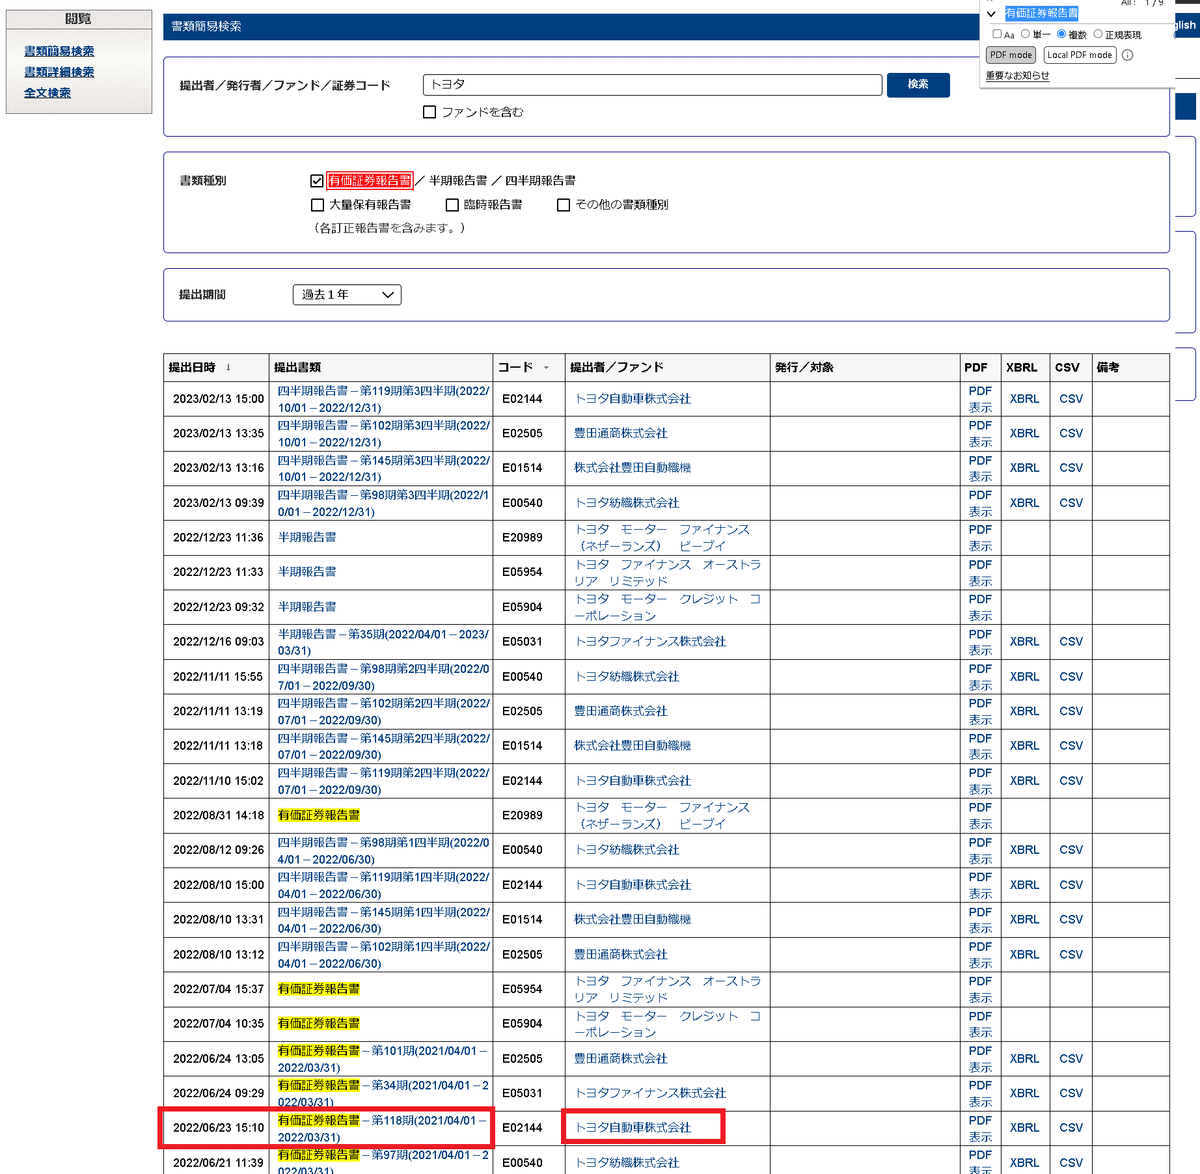Open PDF 表示 for the 2022/06/23 15:10 row

[x=980, y=1128]
